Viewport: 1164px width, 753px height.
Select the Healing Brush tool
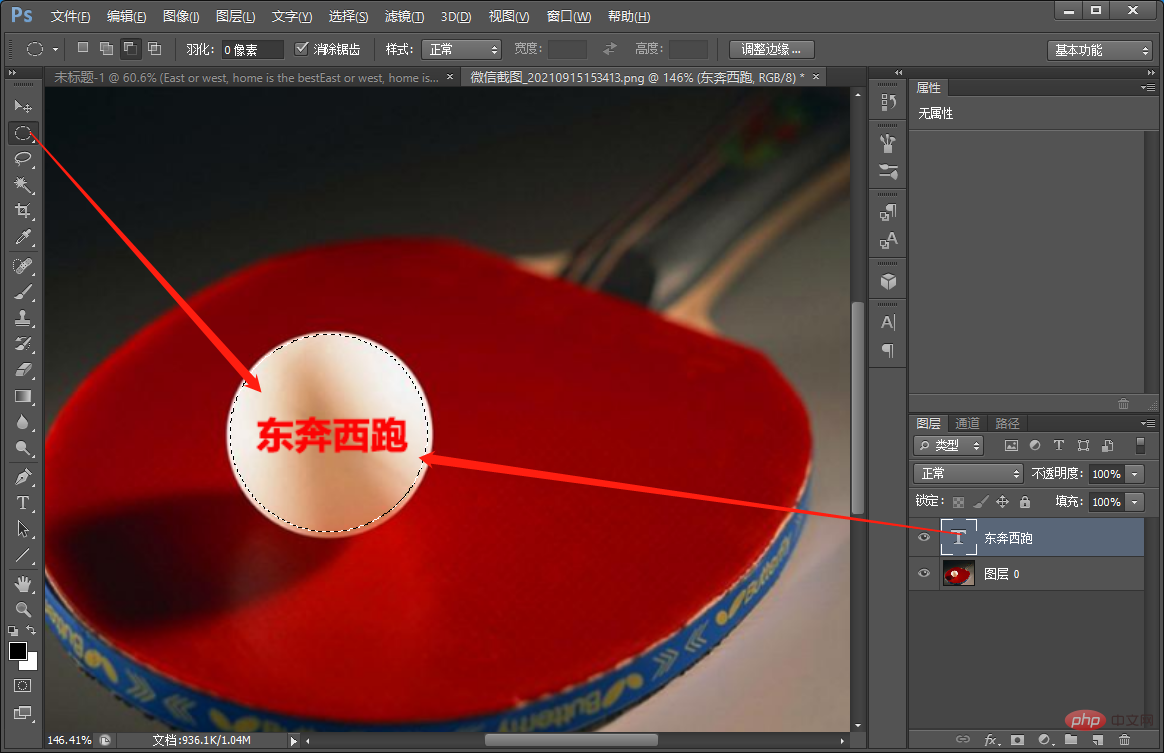tap(23, 265)
